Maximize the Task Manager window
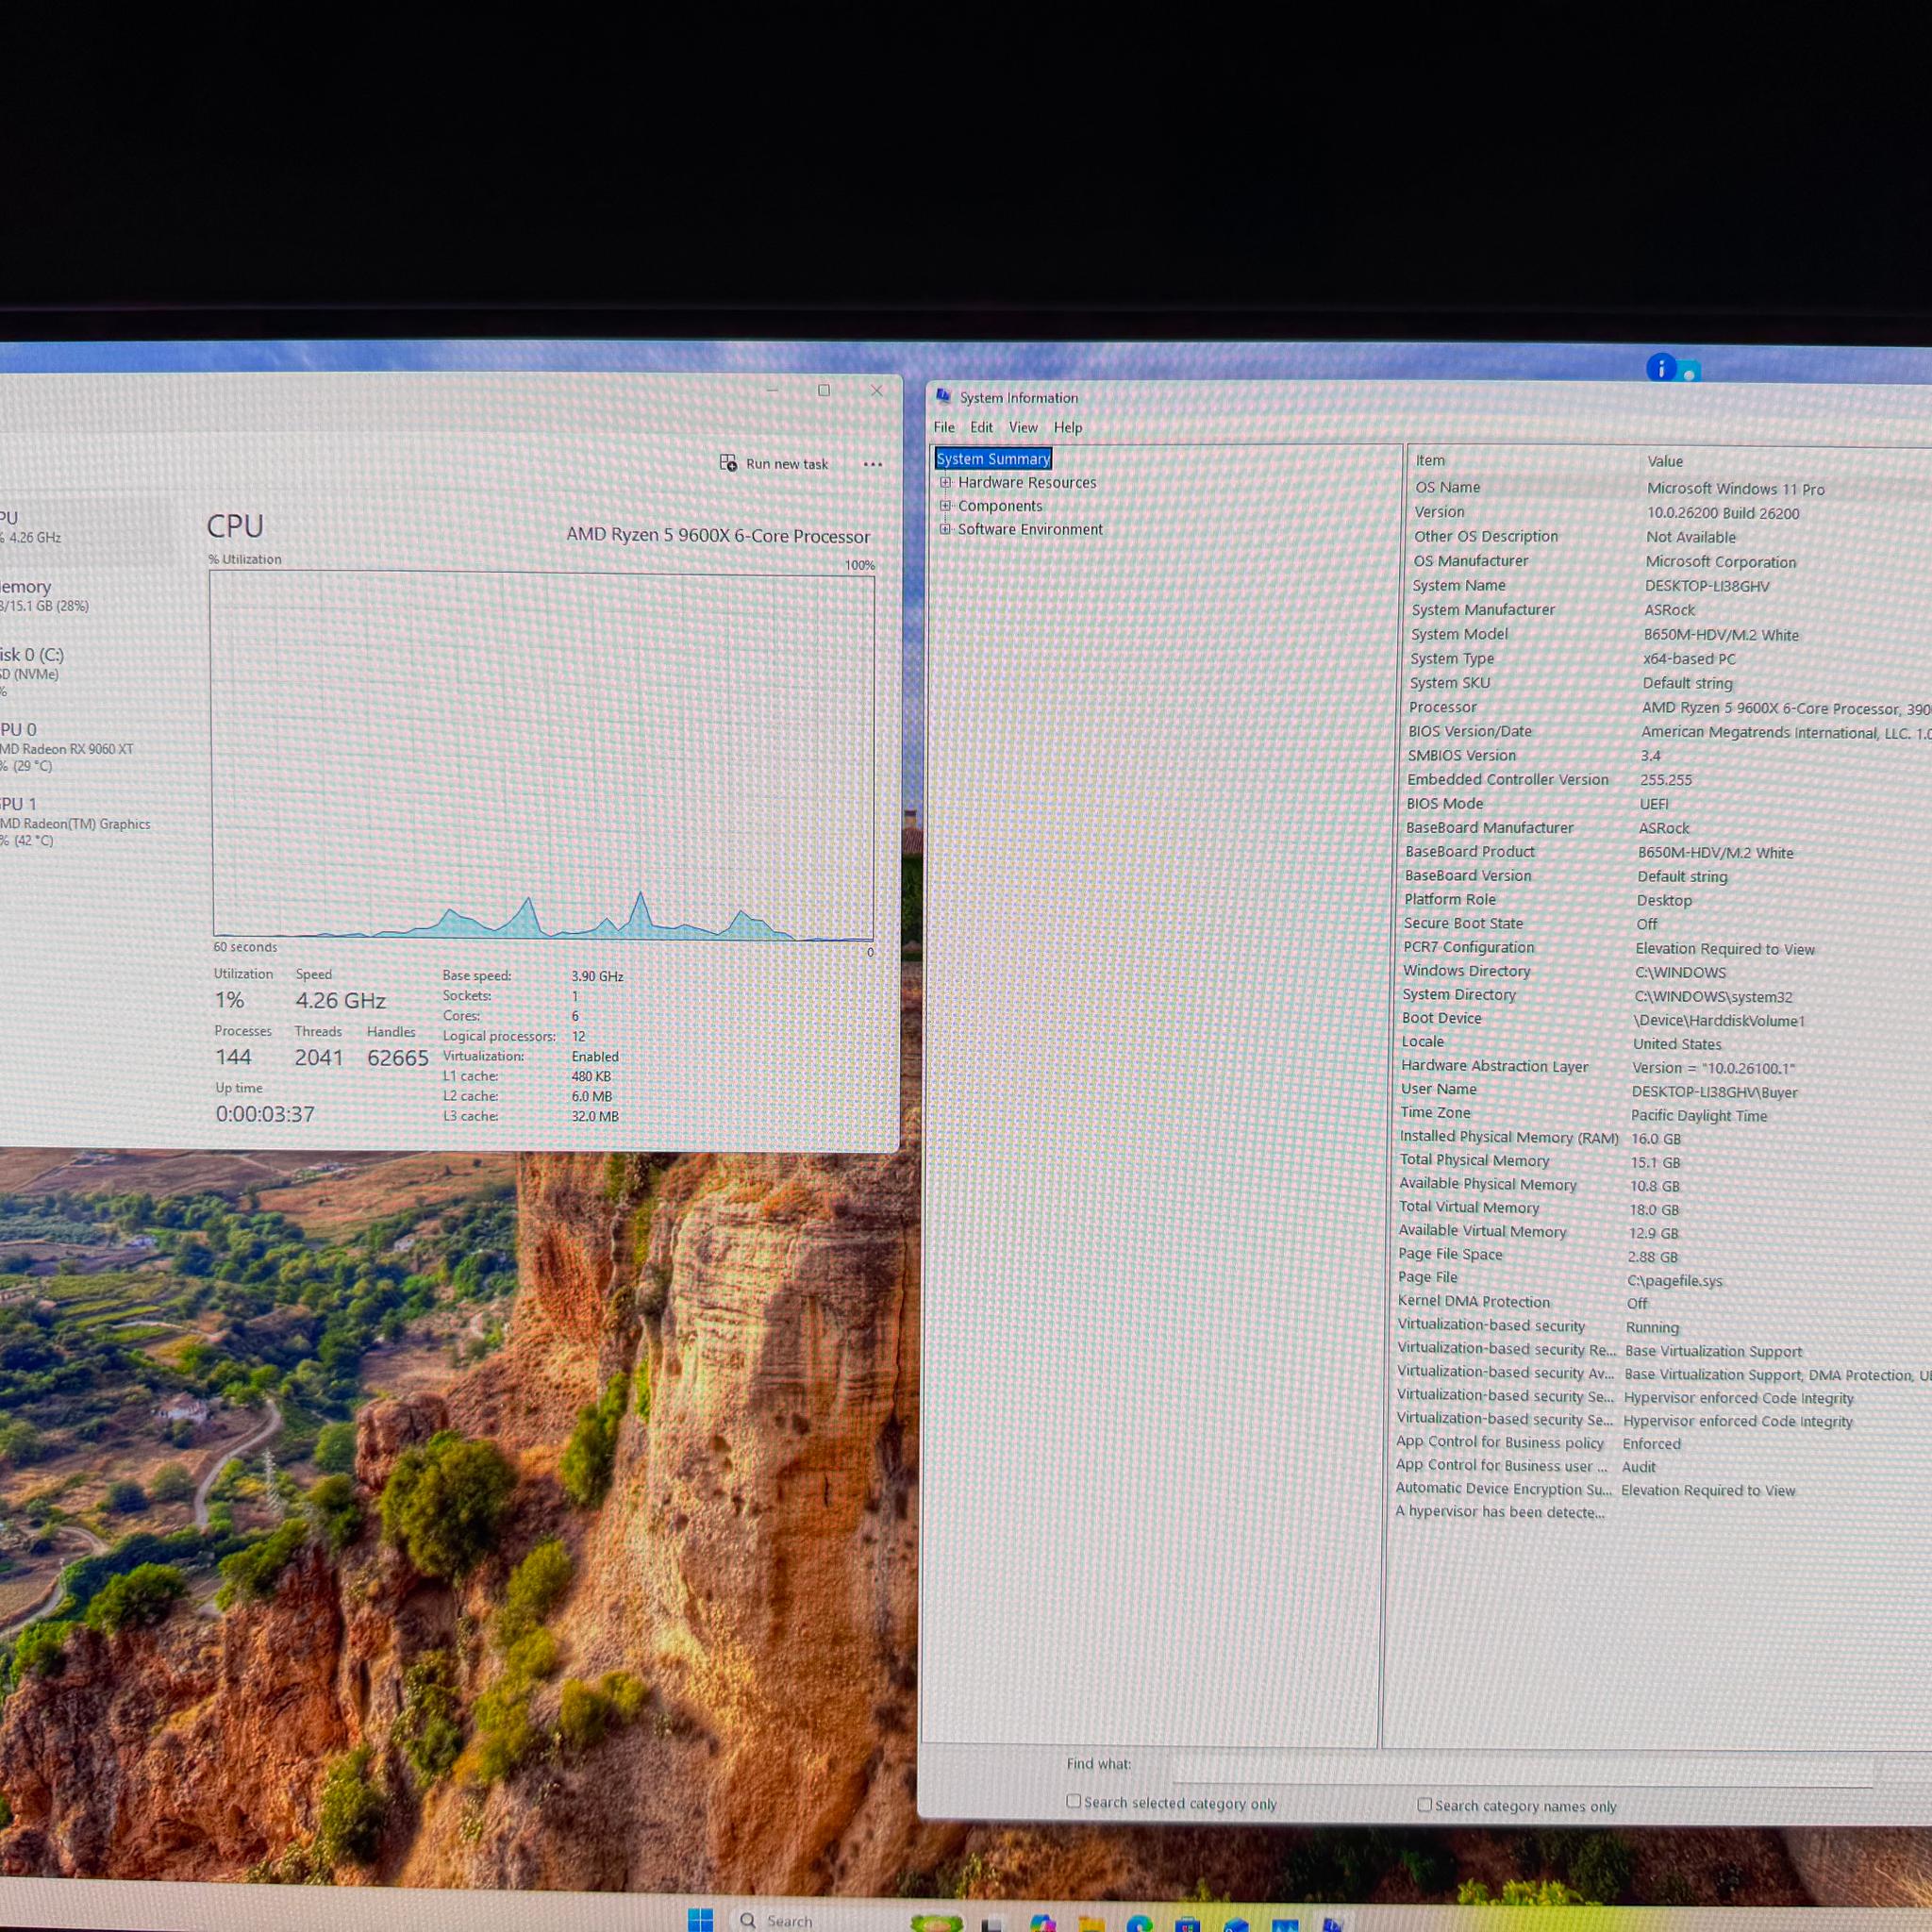Image resolution: width=1932 pixels, height=1932 pixels. (x=824, y=390)
